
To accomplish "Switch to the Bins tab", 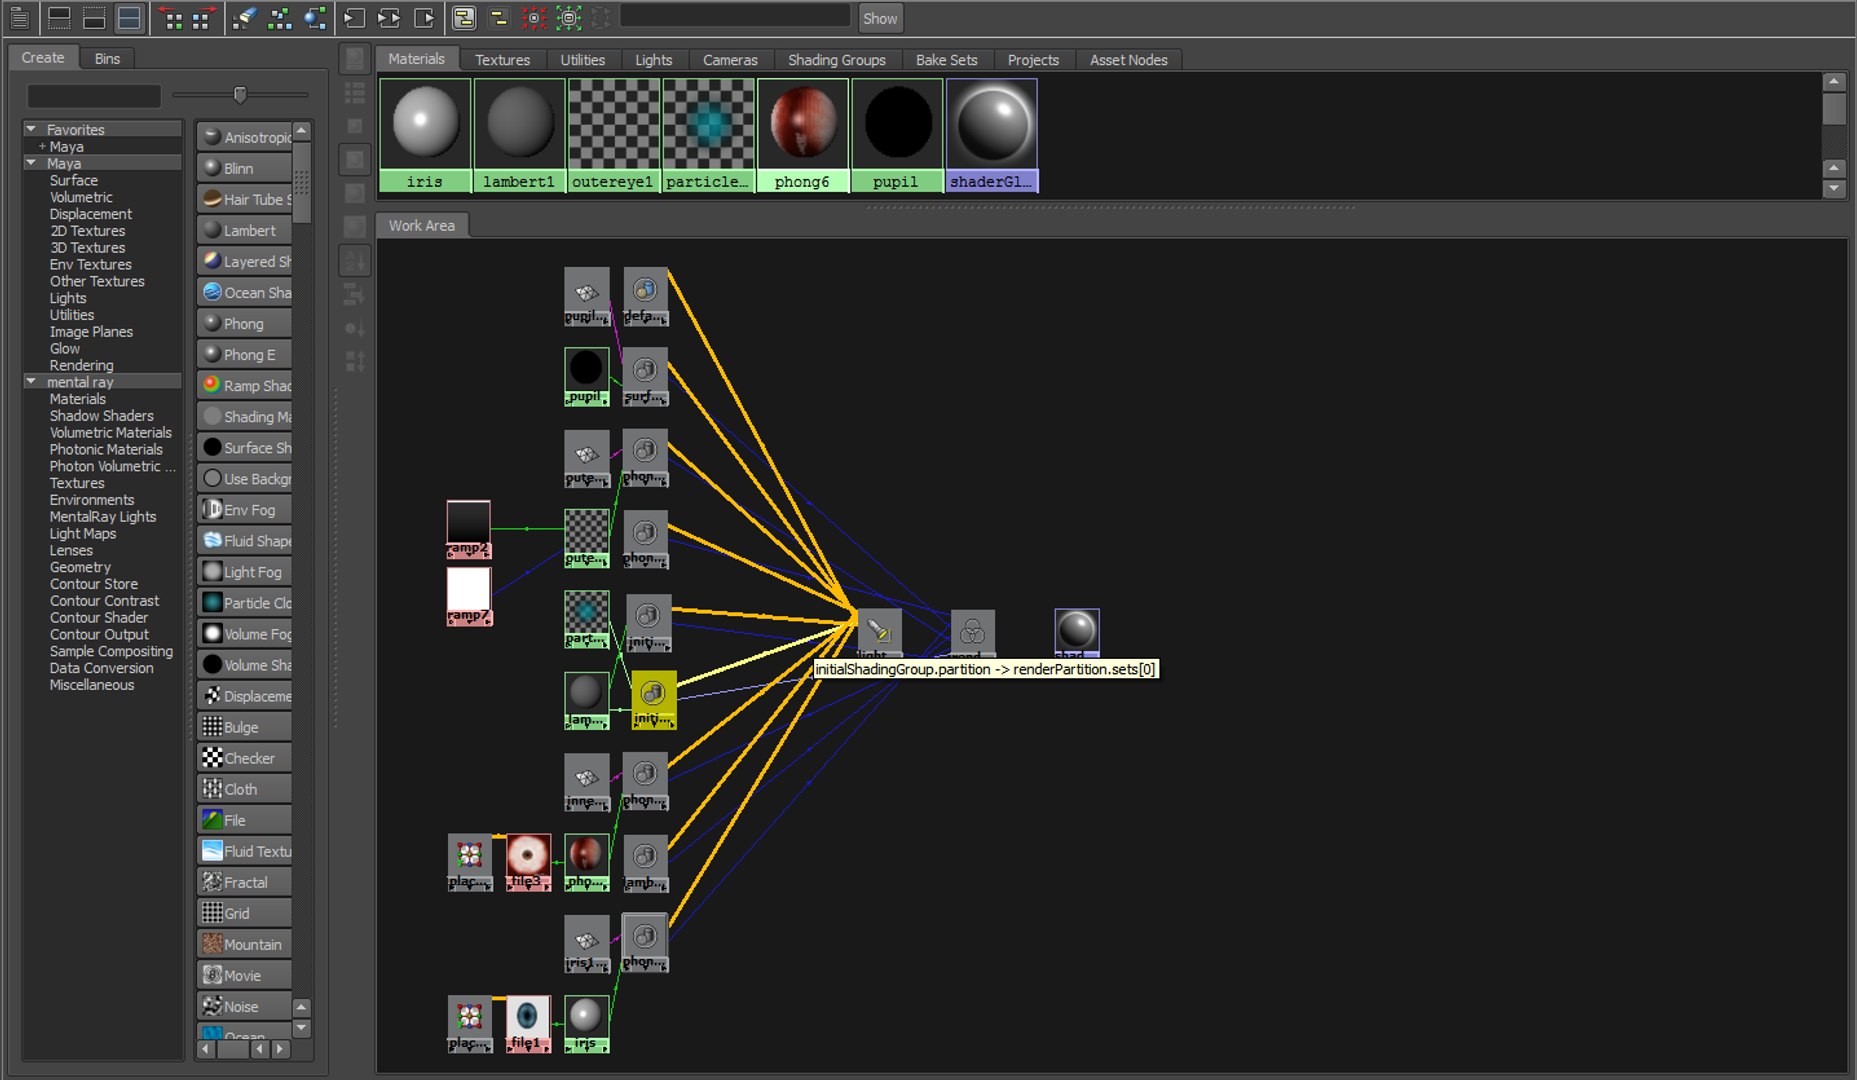I will [107, 58].
